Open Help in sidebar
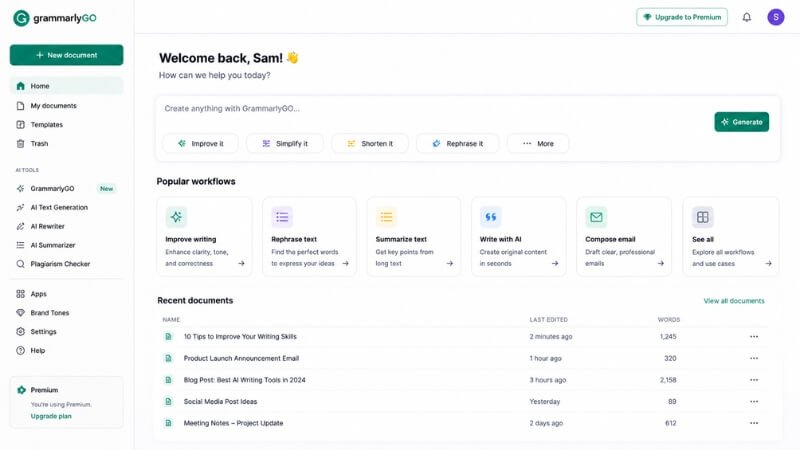The image size is (800, 450). point(66,351)
